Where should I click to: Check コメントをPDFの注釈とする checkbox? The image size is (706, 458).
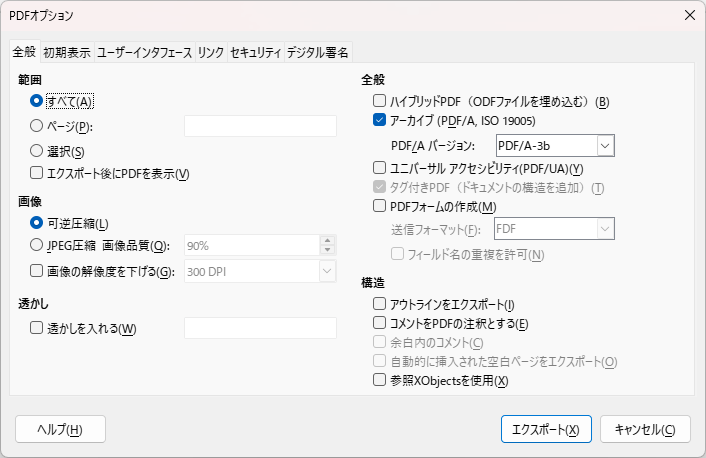[x=380, y=323]
